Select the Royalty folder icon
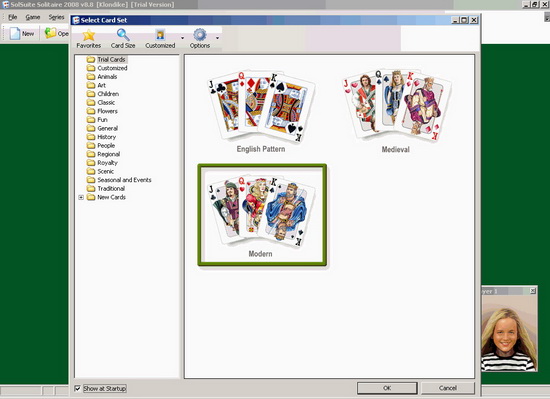This screenshot has width=550, height=399. coord(91,163)
